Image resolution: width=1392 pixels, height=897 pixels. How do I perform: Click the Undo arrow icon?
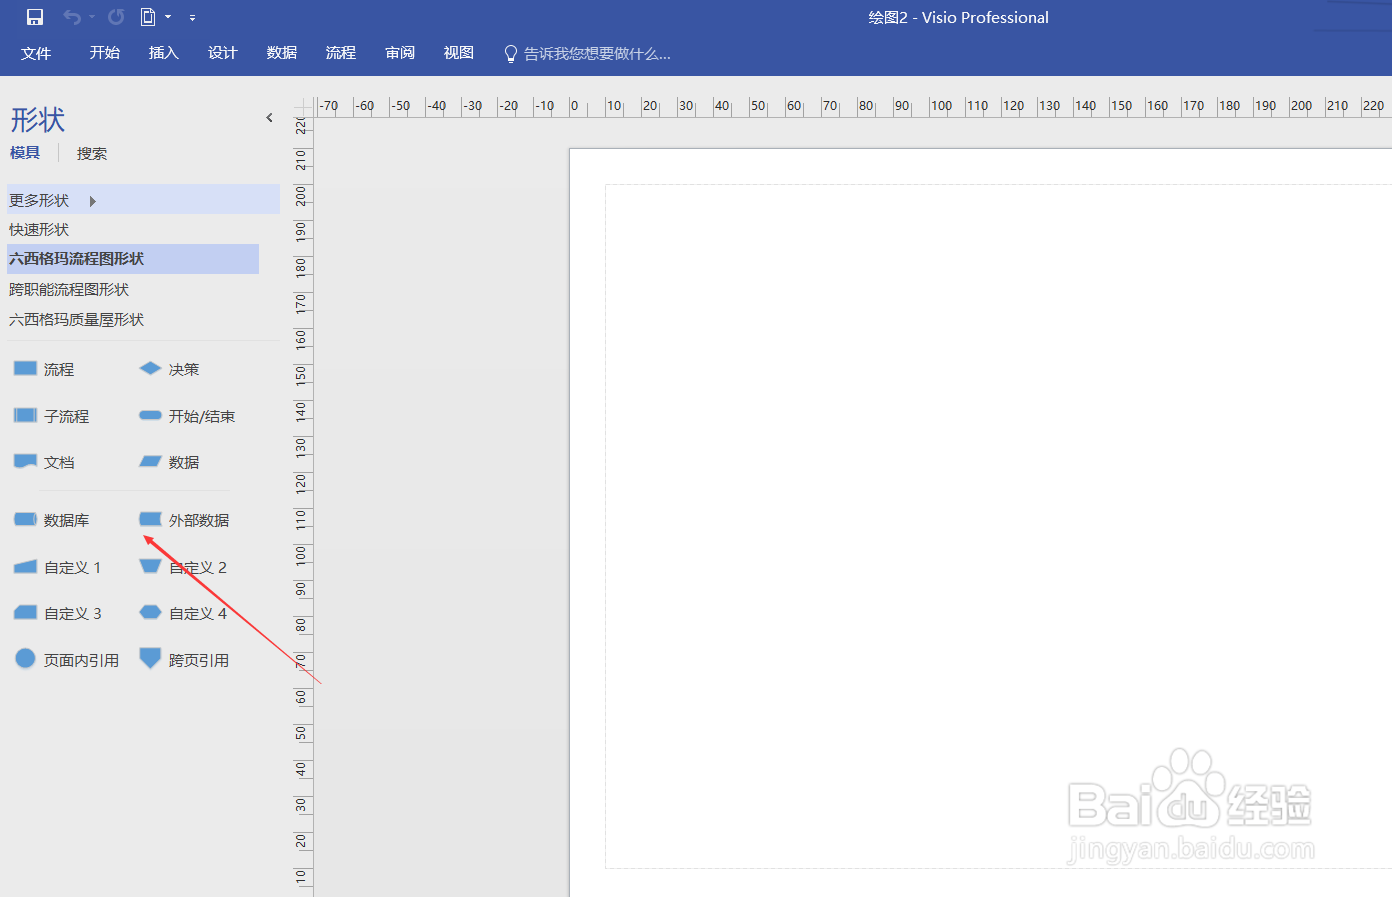72,17
